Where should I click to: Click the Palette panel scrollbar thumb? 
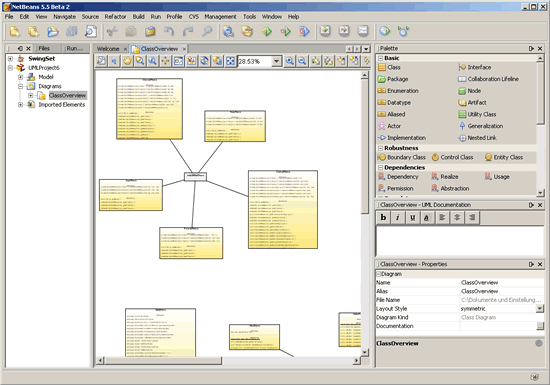pos(540,93)
